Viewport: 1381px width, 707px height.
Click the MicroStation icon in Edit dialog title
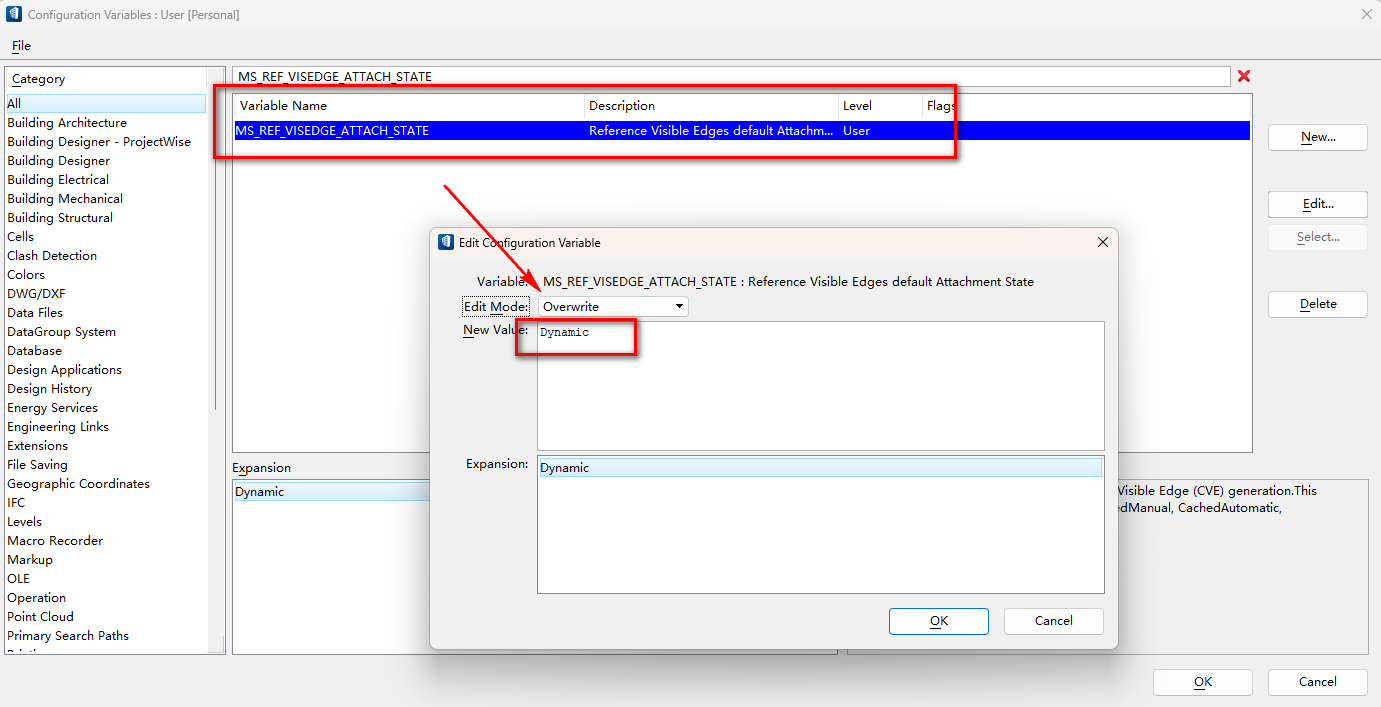tap(446, 242)
